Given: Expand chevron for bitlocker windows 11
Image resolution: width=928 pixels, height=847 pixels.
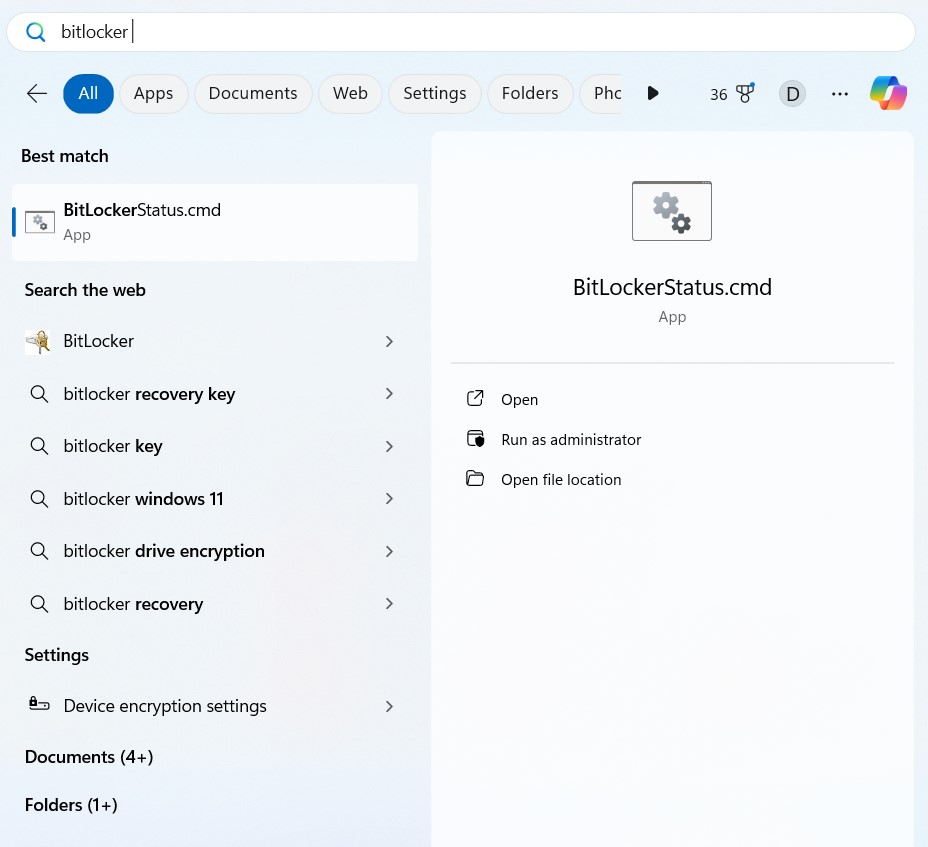Looking at the screenshot, I should click(389, 498).
